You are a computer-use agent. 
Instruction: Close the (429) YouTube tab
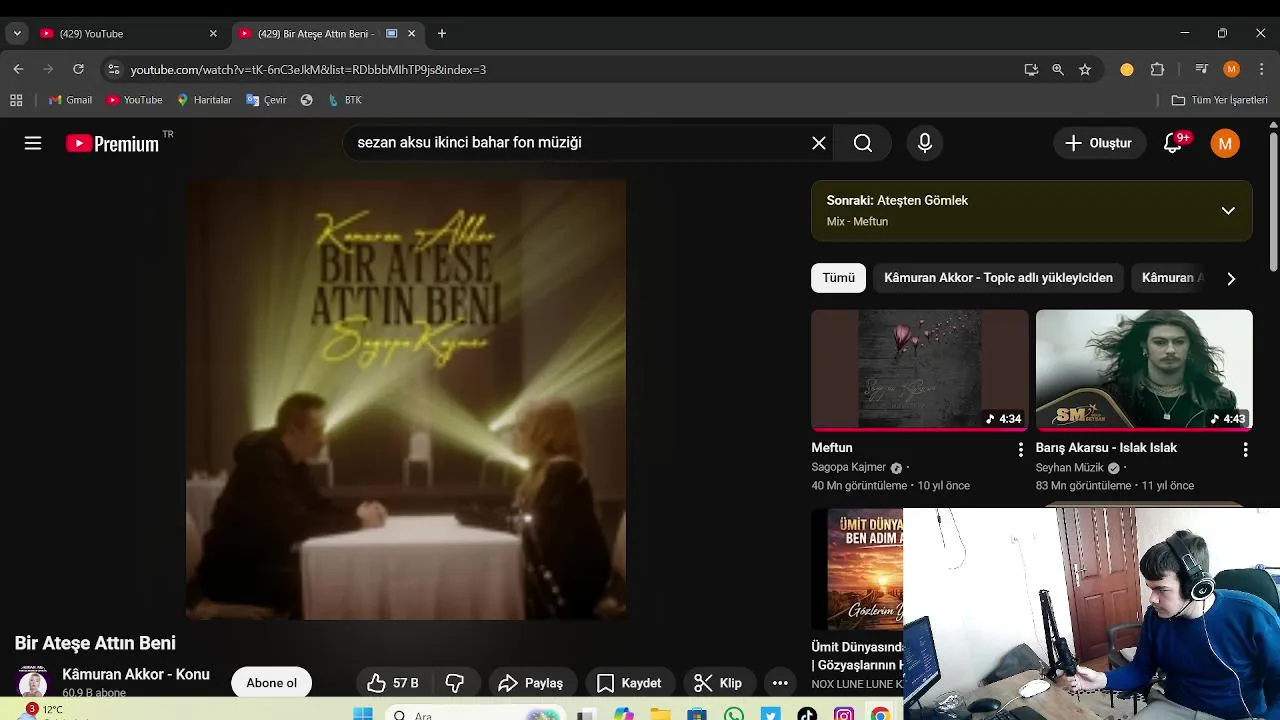pyautogui.click(x=213, y=33)
